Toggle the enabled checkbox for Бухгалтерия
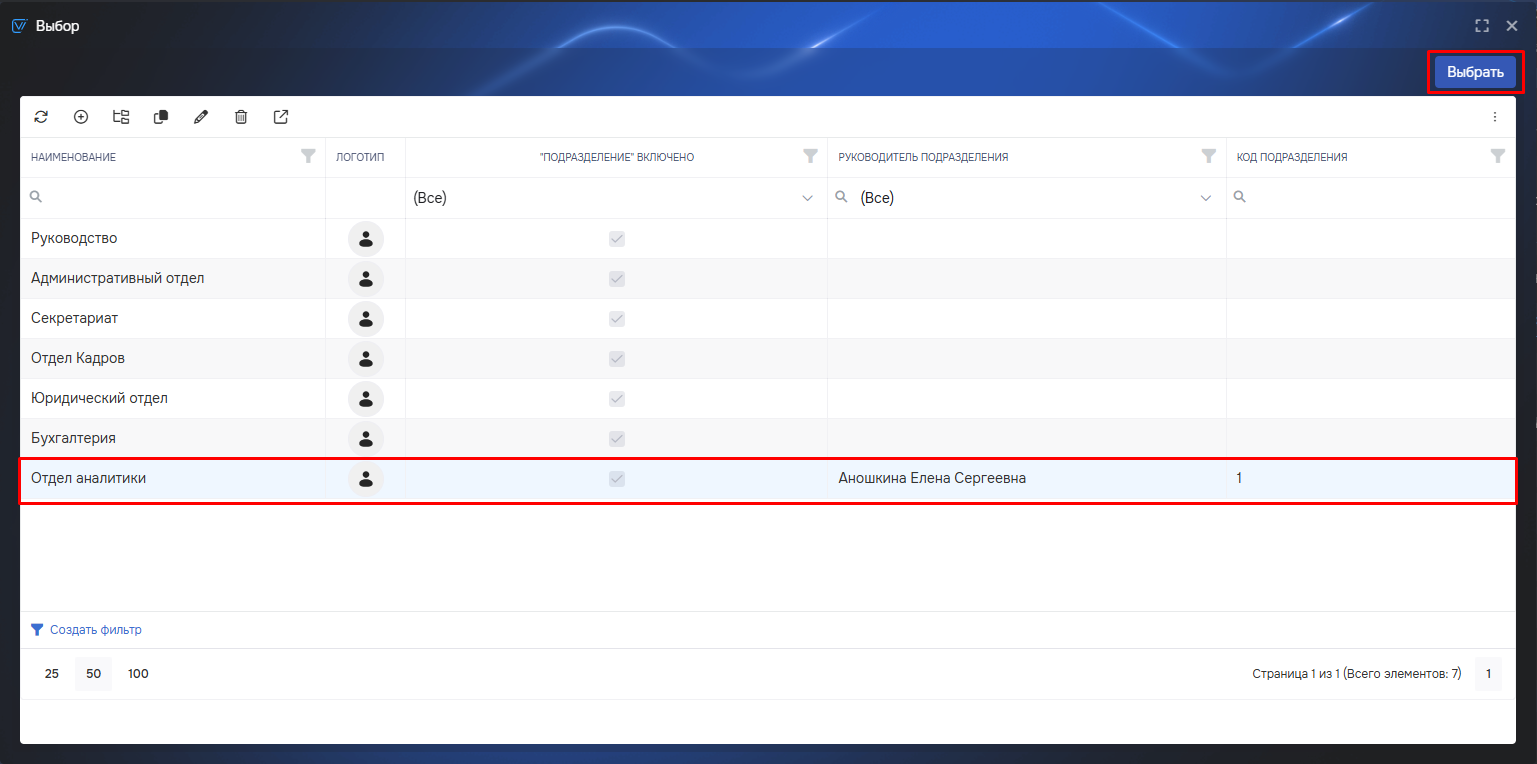This screenshot has height=764, width=1537. tap(617, 439)
